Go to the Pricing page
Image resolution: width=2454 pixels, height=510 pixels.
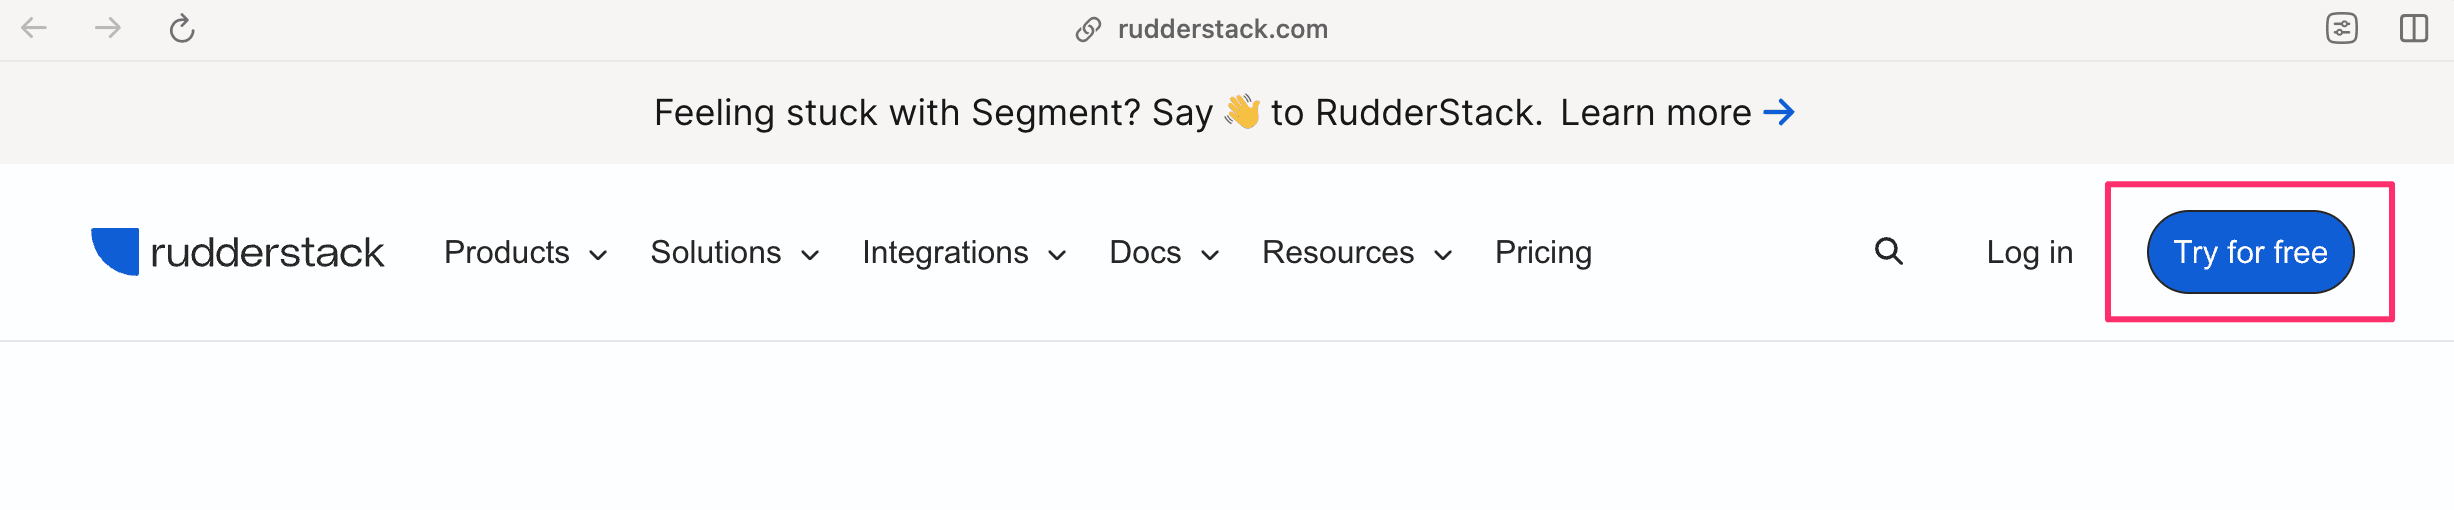[1543, 252]
